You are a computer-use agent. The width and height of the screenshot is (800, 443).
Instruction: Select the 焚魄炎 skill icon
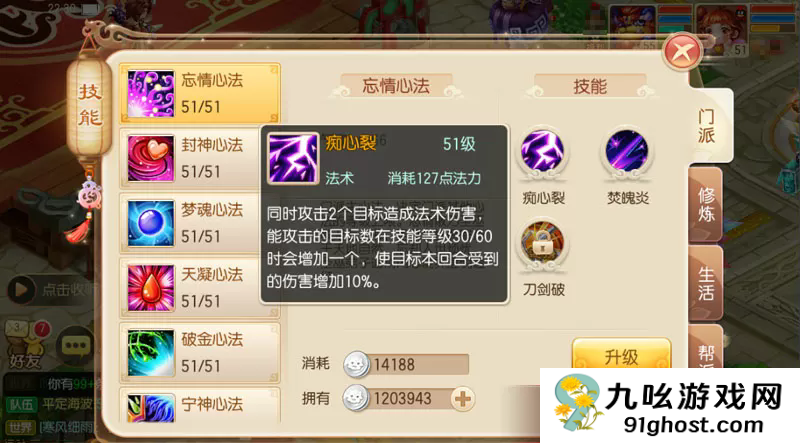(x=627, y=153)
